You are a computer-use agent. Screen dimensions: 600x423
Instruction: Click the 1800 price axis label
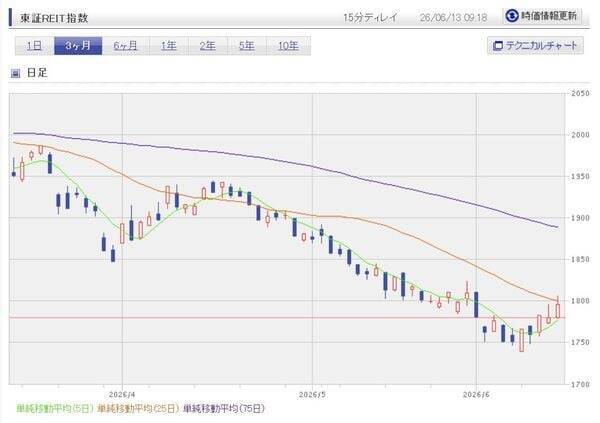[x=580, y=301]
